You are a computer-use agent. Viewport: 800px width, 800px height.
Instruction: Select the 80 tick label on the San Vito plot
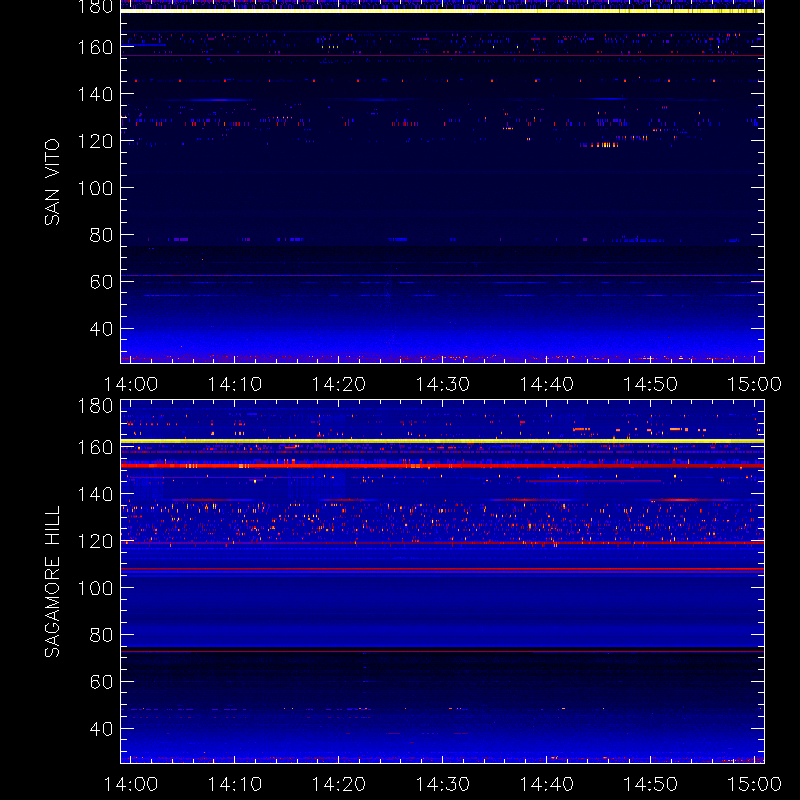[x=101, y=235]
